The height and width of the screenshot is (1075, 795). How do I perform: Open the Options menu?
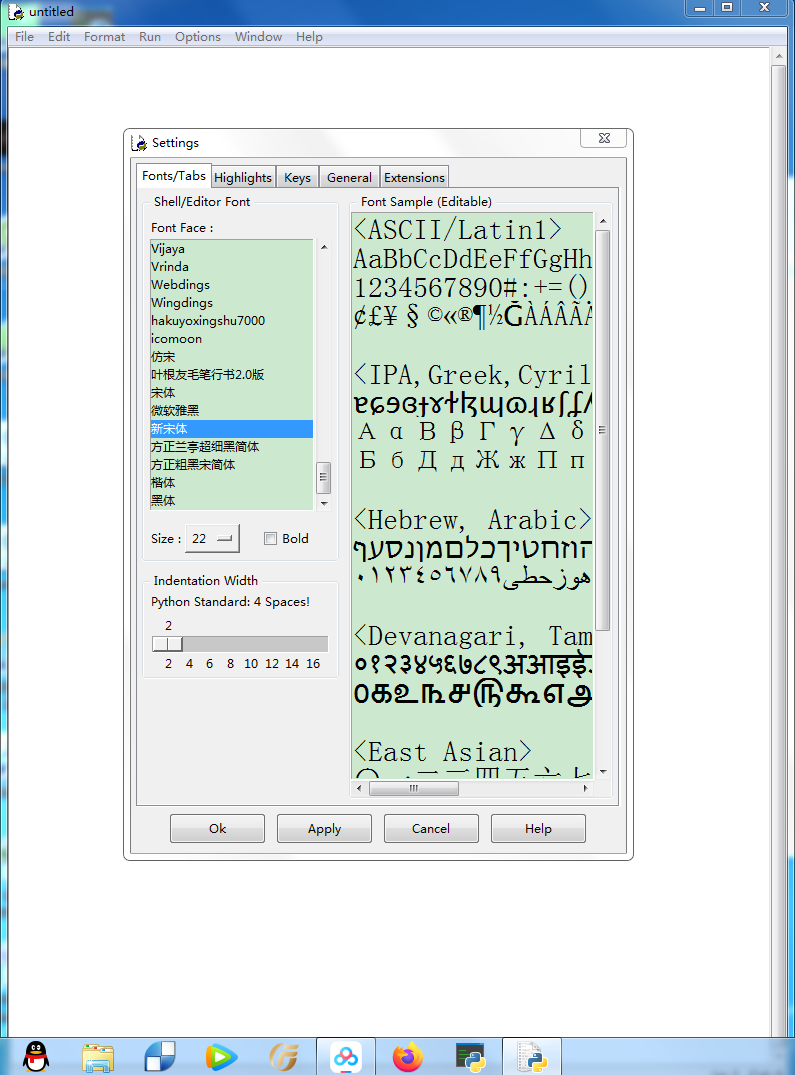point(197,36)
